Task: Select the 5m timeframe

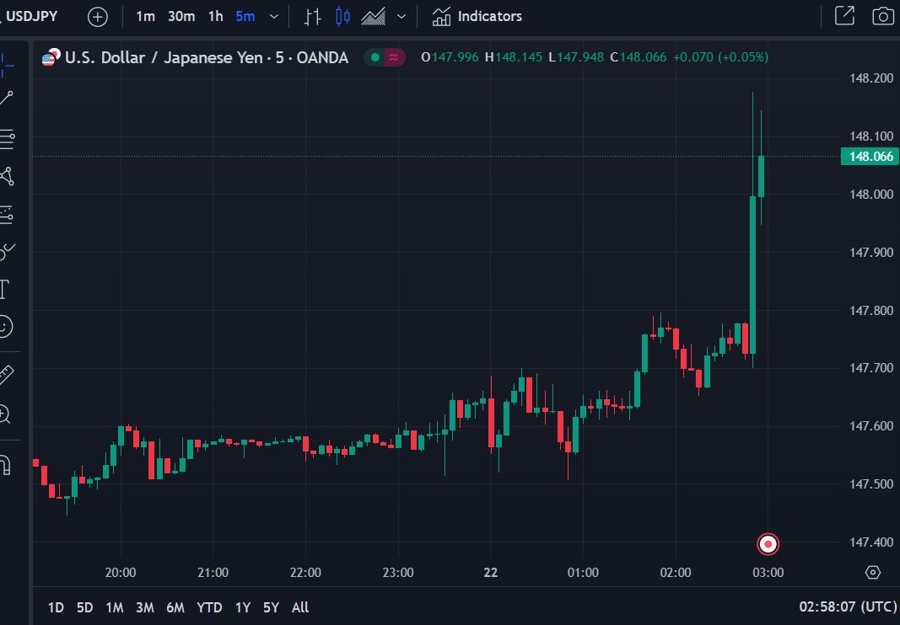Action: pos(245,17)
